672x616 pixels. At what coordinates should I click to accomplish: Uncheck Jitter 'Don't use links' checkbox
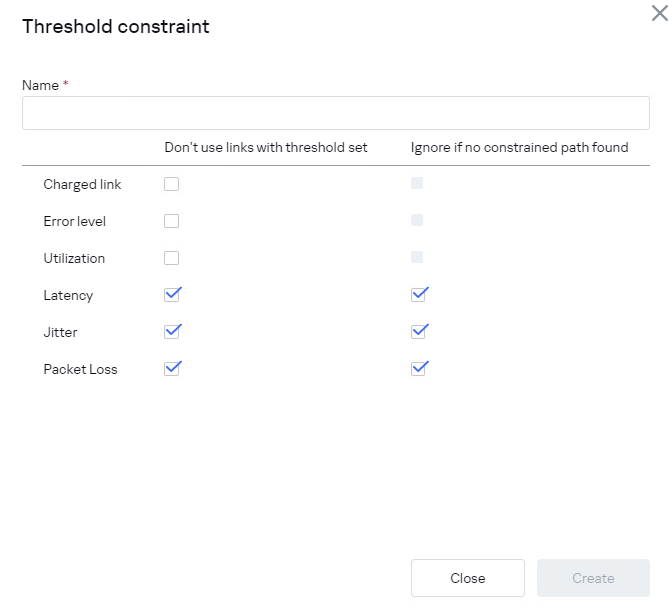click(x=172, y=331)
